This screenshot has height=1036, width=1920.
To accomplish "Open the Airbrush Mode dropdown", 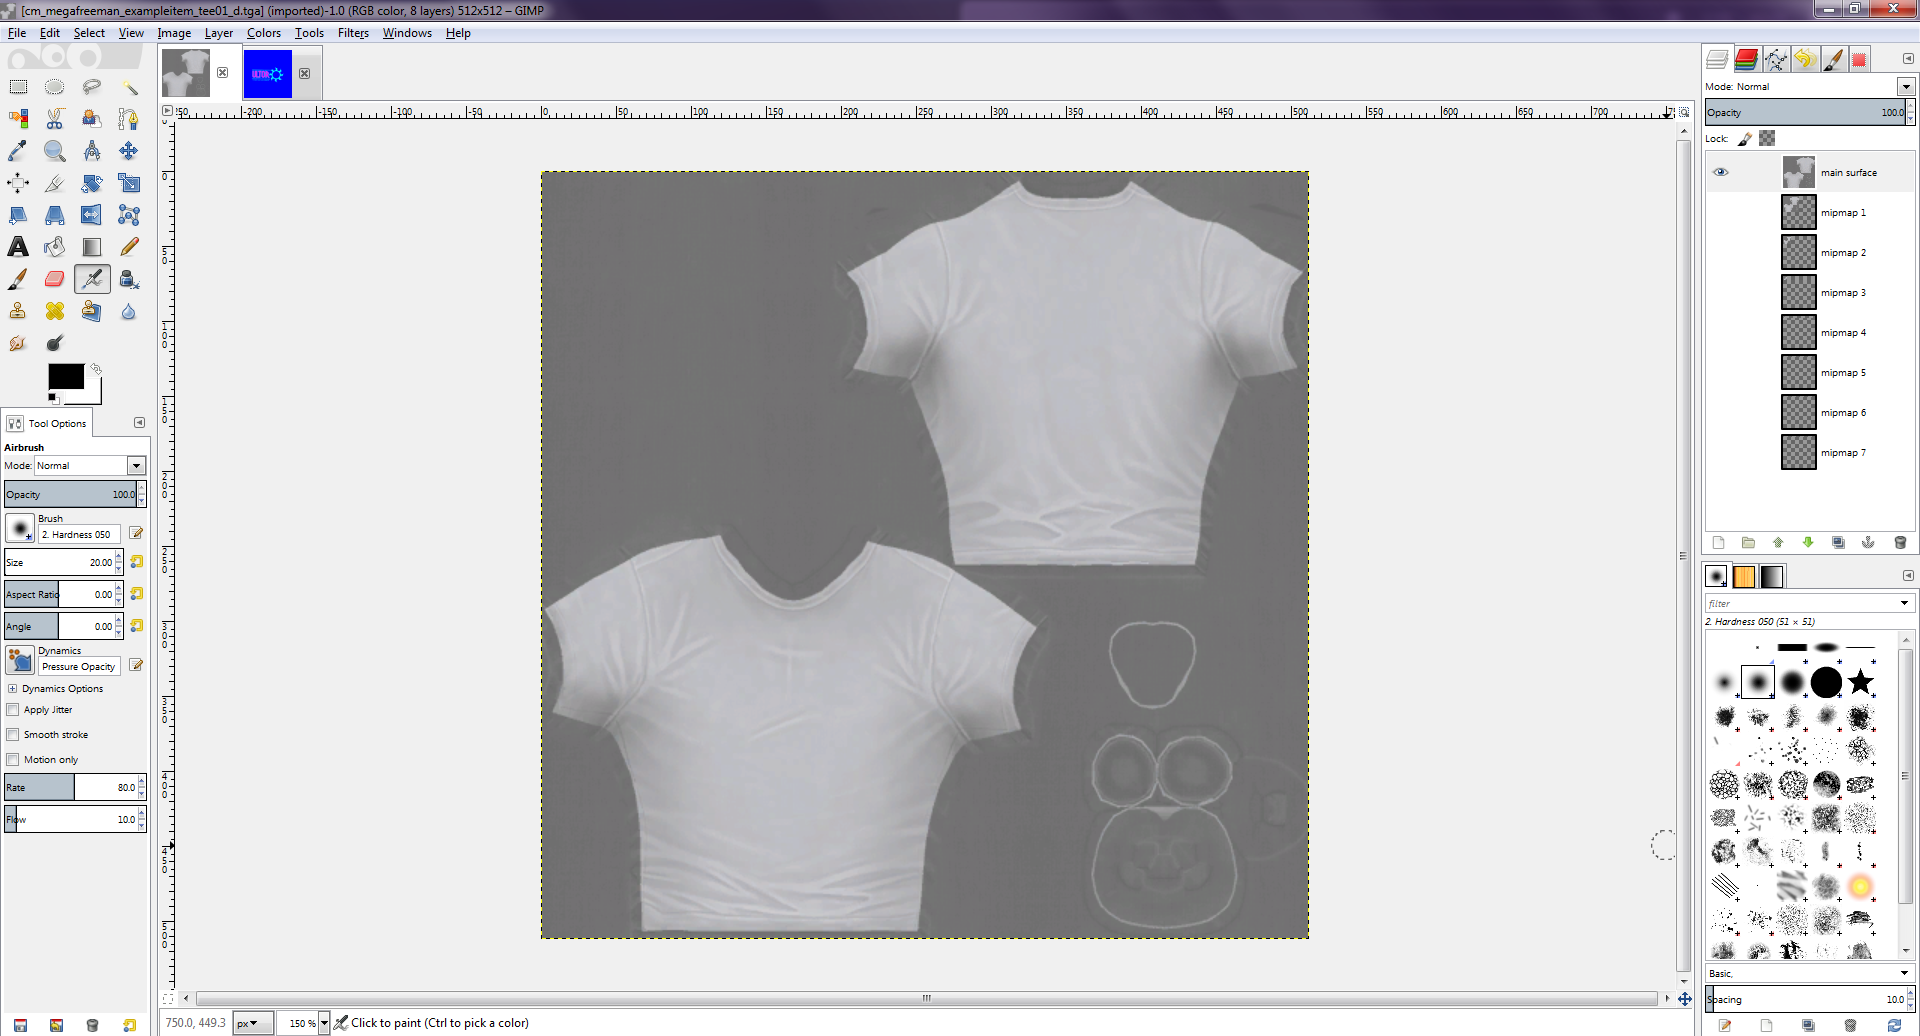I will point(136,466).
